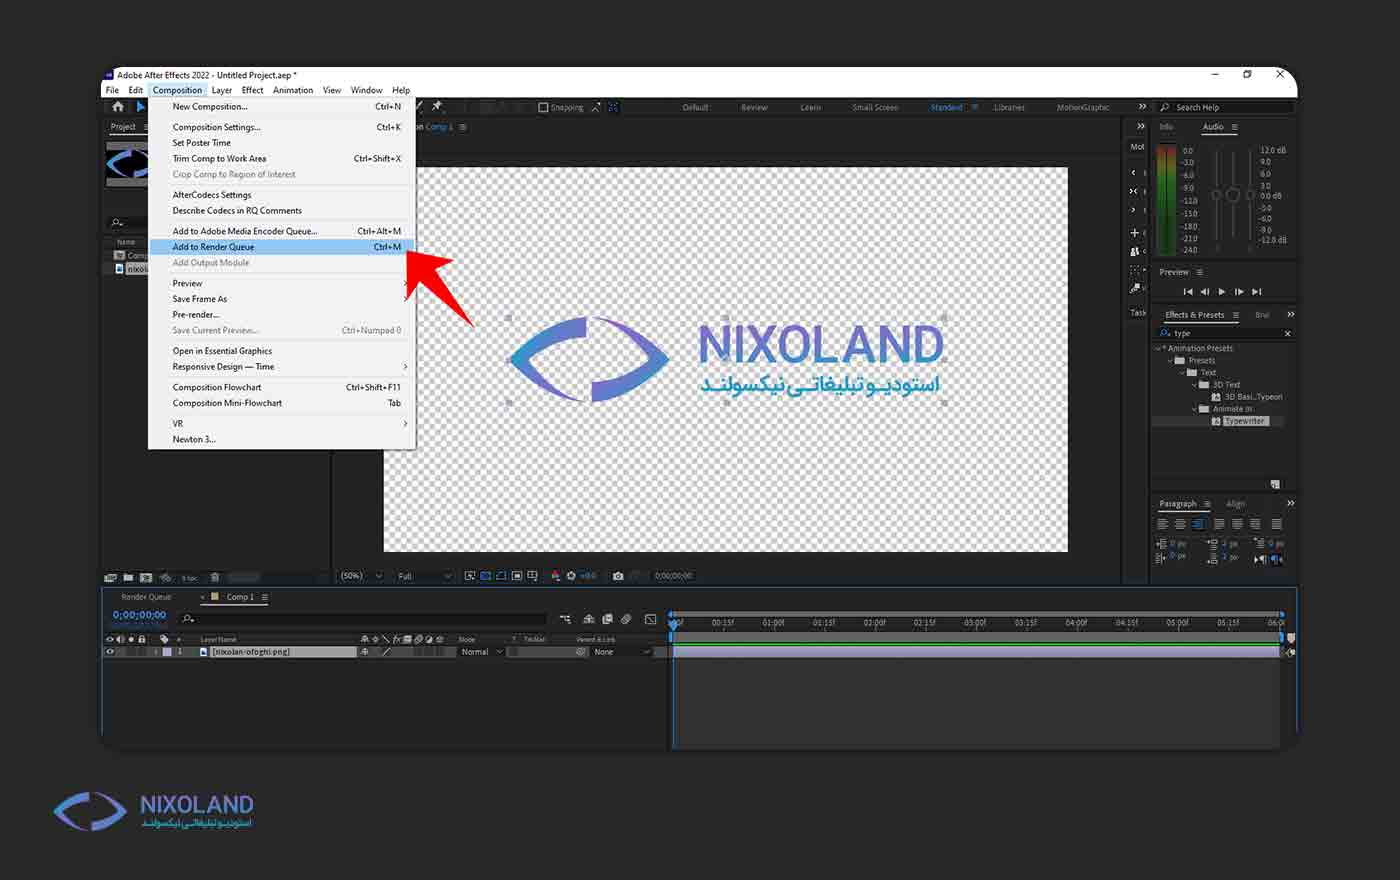
Task: Toggle frame blending icon in timeline
Action: coord(607,619)
